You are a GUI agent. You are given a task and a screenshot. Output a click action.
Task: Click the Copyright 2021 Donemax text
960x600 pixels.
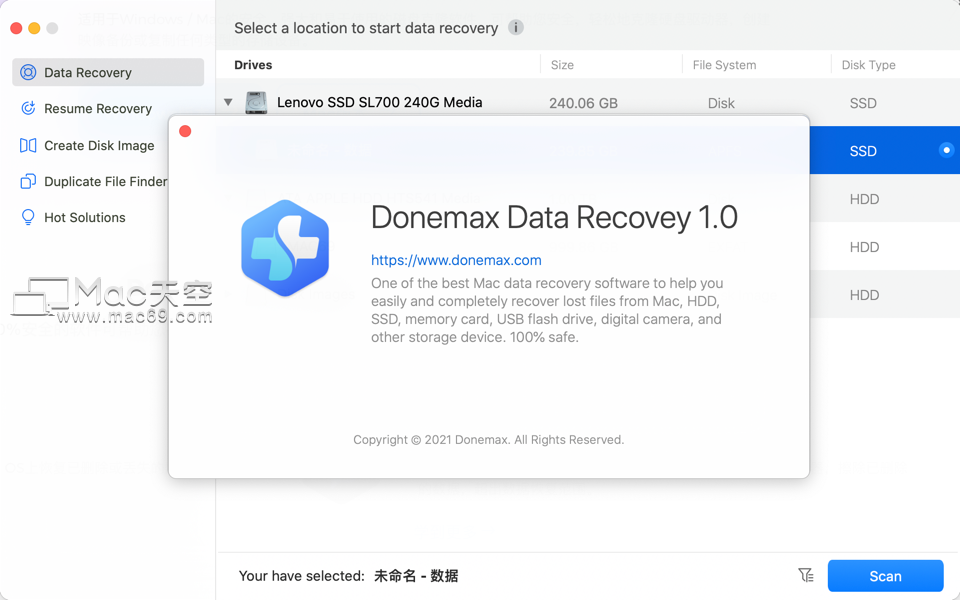[489, 440]
